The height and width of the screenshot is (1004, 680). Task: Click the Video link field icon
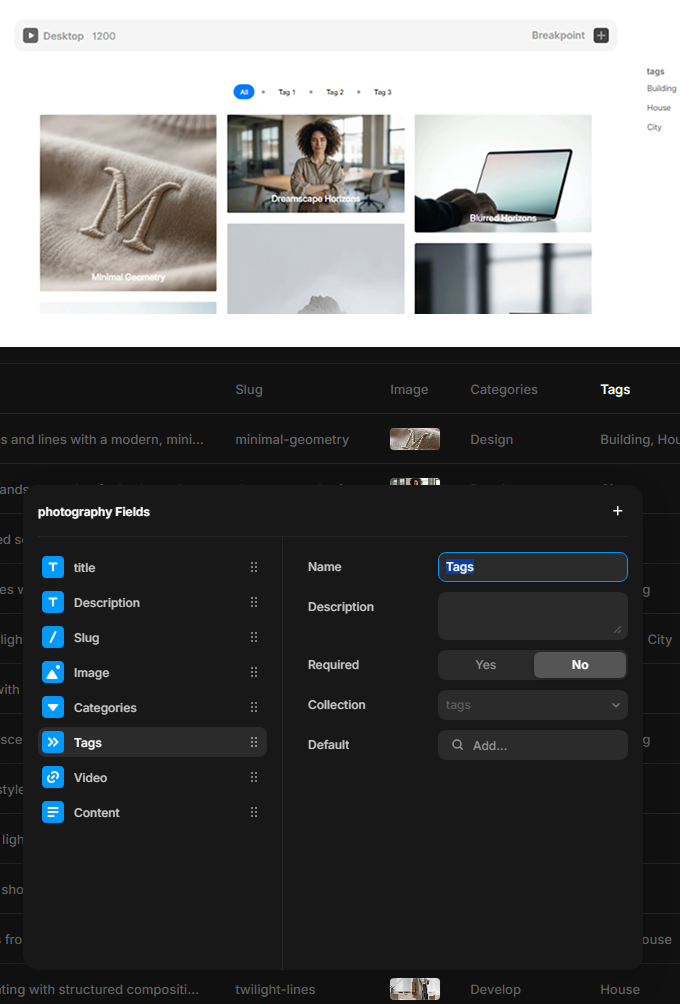pyautogui.click(x=53, y=778)
